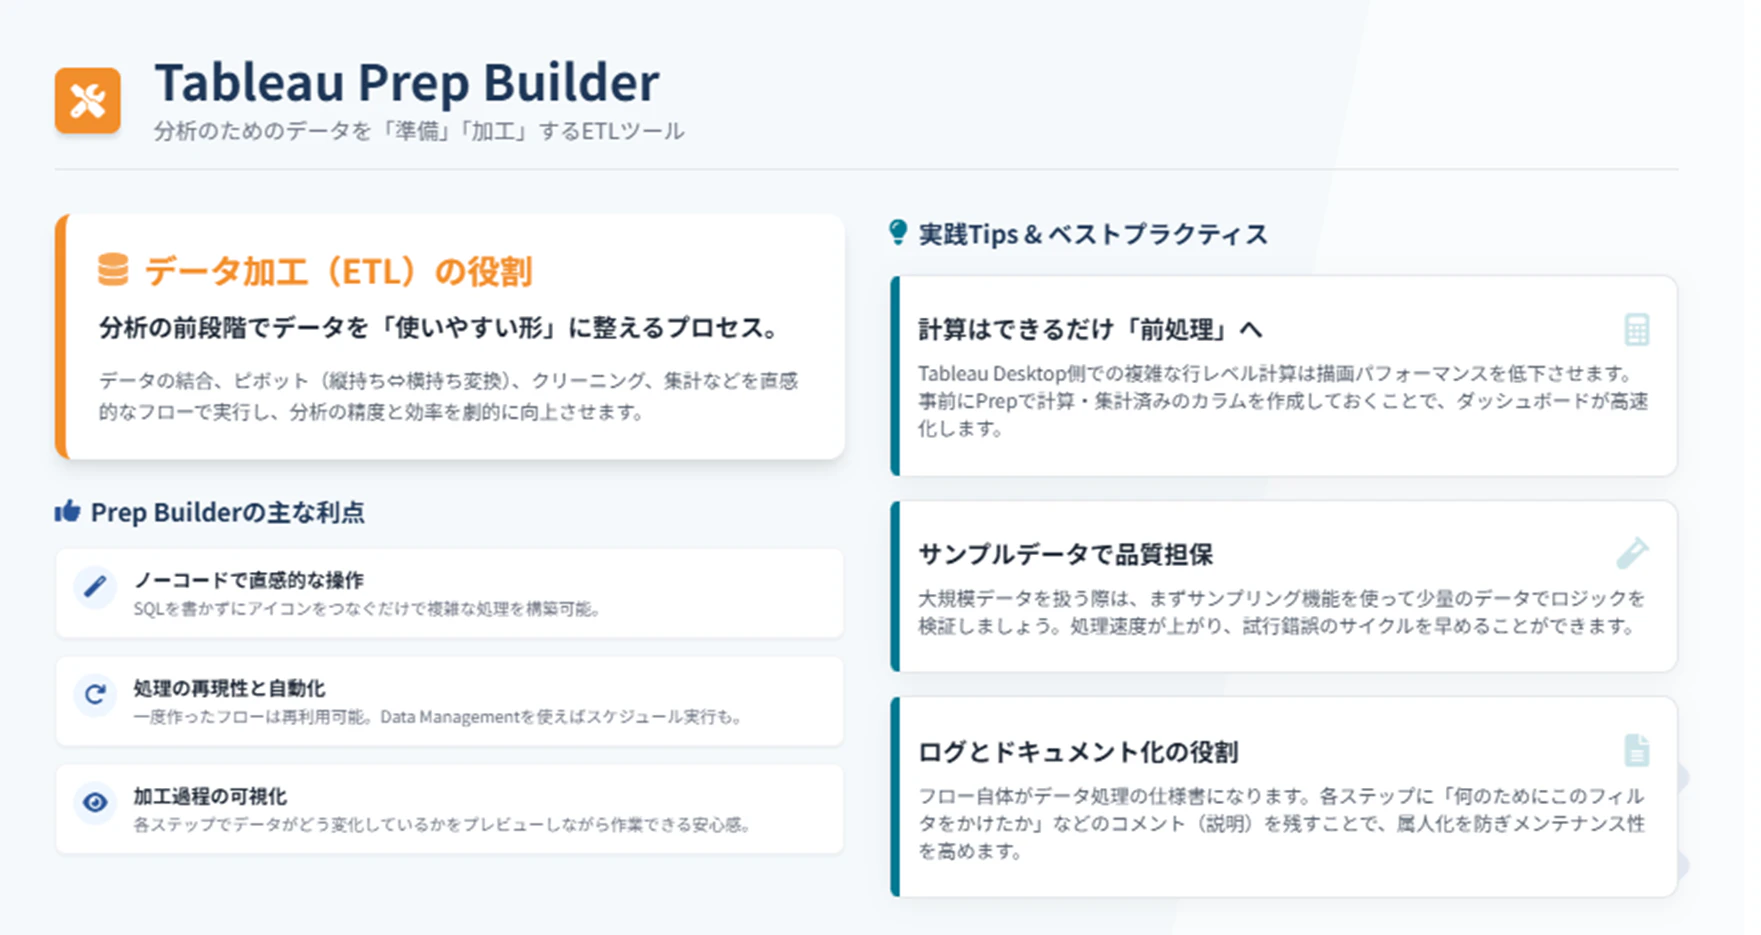1761x935 pixels.
Task: Click the description starting SQLを書かずにアイコンをつなぐだけで
Action: pos(367,609)
